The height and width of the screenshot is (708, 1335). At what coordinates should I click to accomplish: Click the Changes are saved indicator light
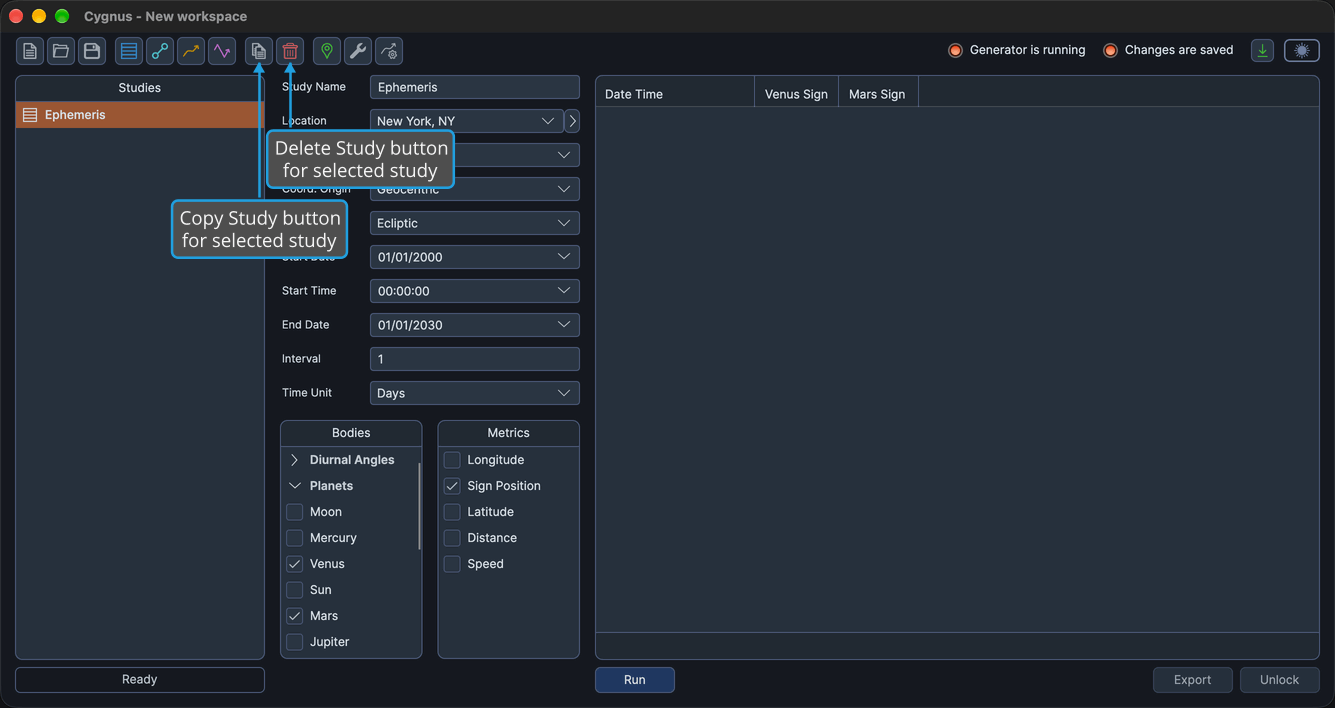1110,50
